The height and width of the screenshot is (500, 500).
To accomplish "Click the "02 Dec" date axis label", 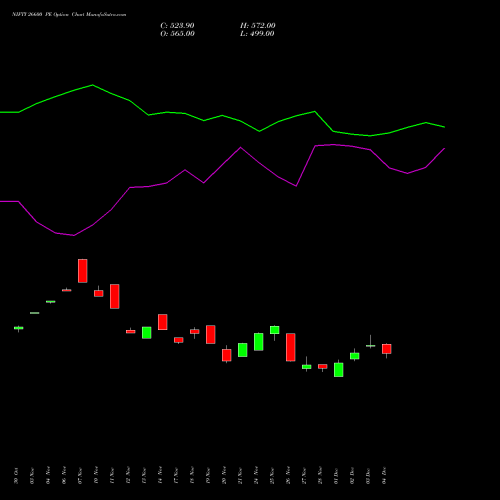I will (352, 476).
